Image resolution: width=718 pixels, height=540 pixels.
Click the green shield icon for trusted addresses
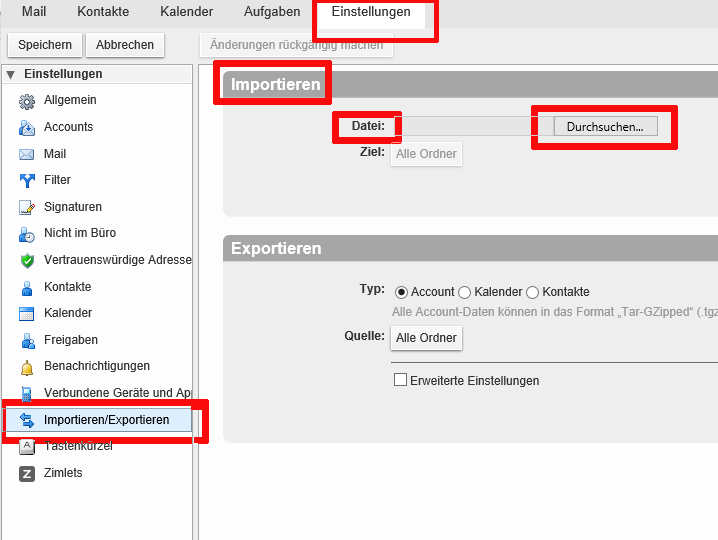click(x=27, y=261)
